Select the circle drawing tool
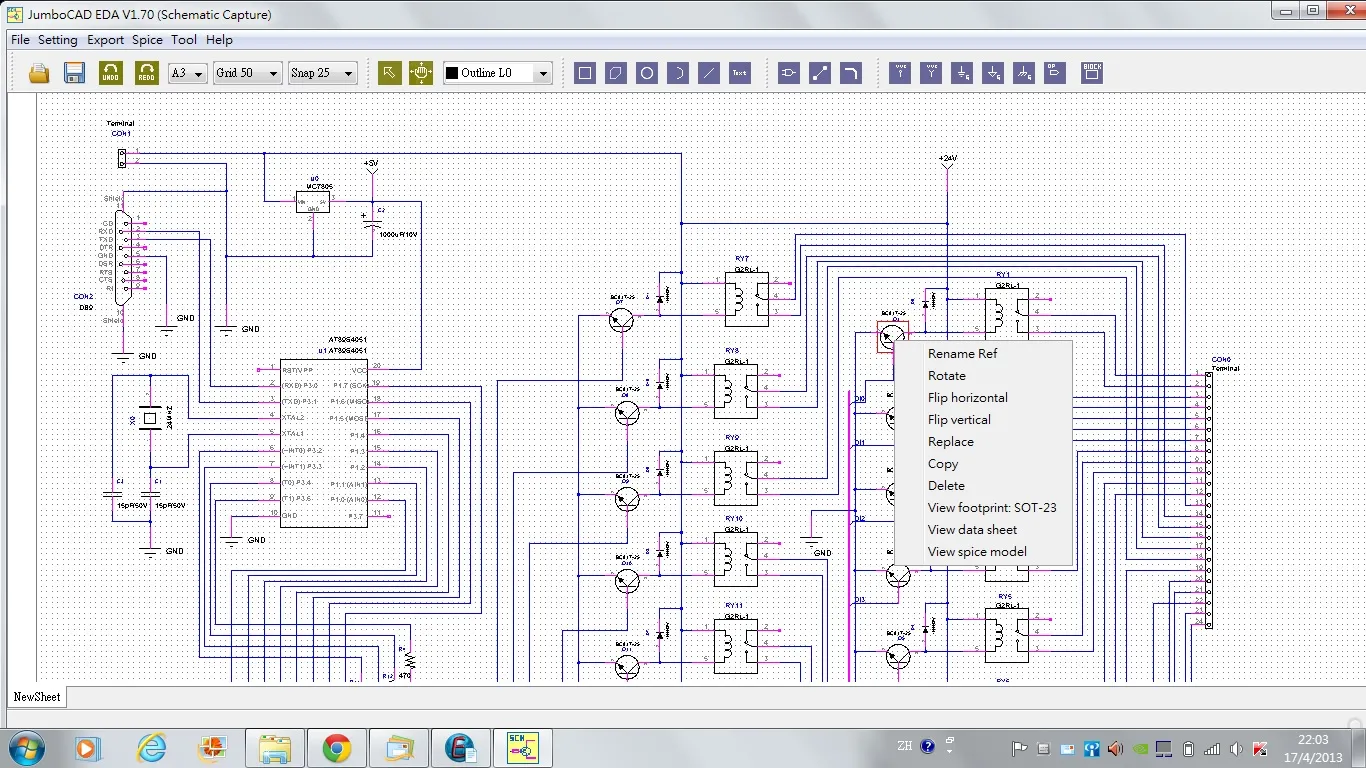This screenshot has width=1366, height=768. 646,72
